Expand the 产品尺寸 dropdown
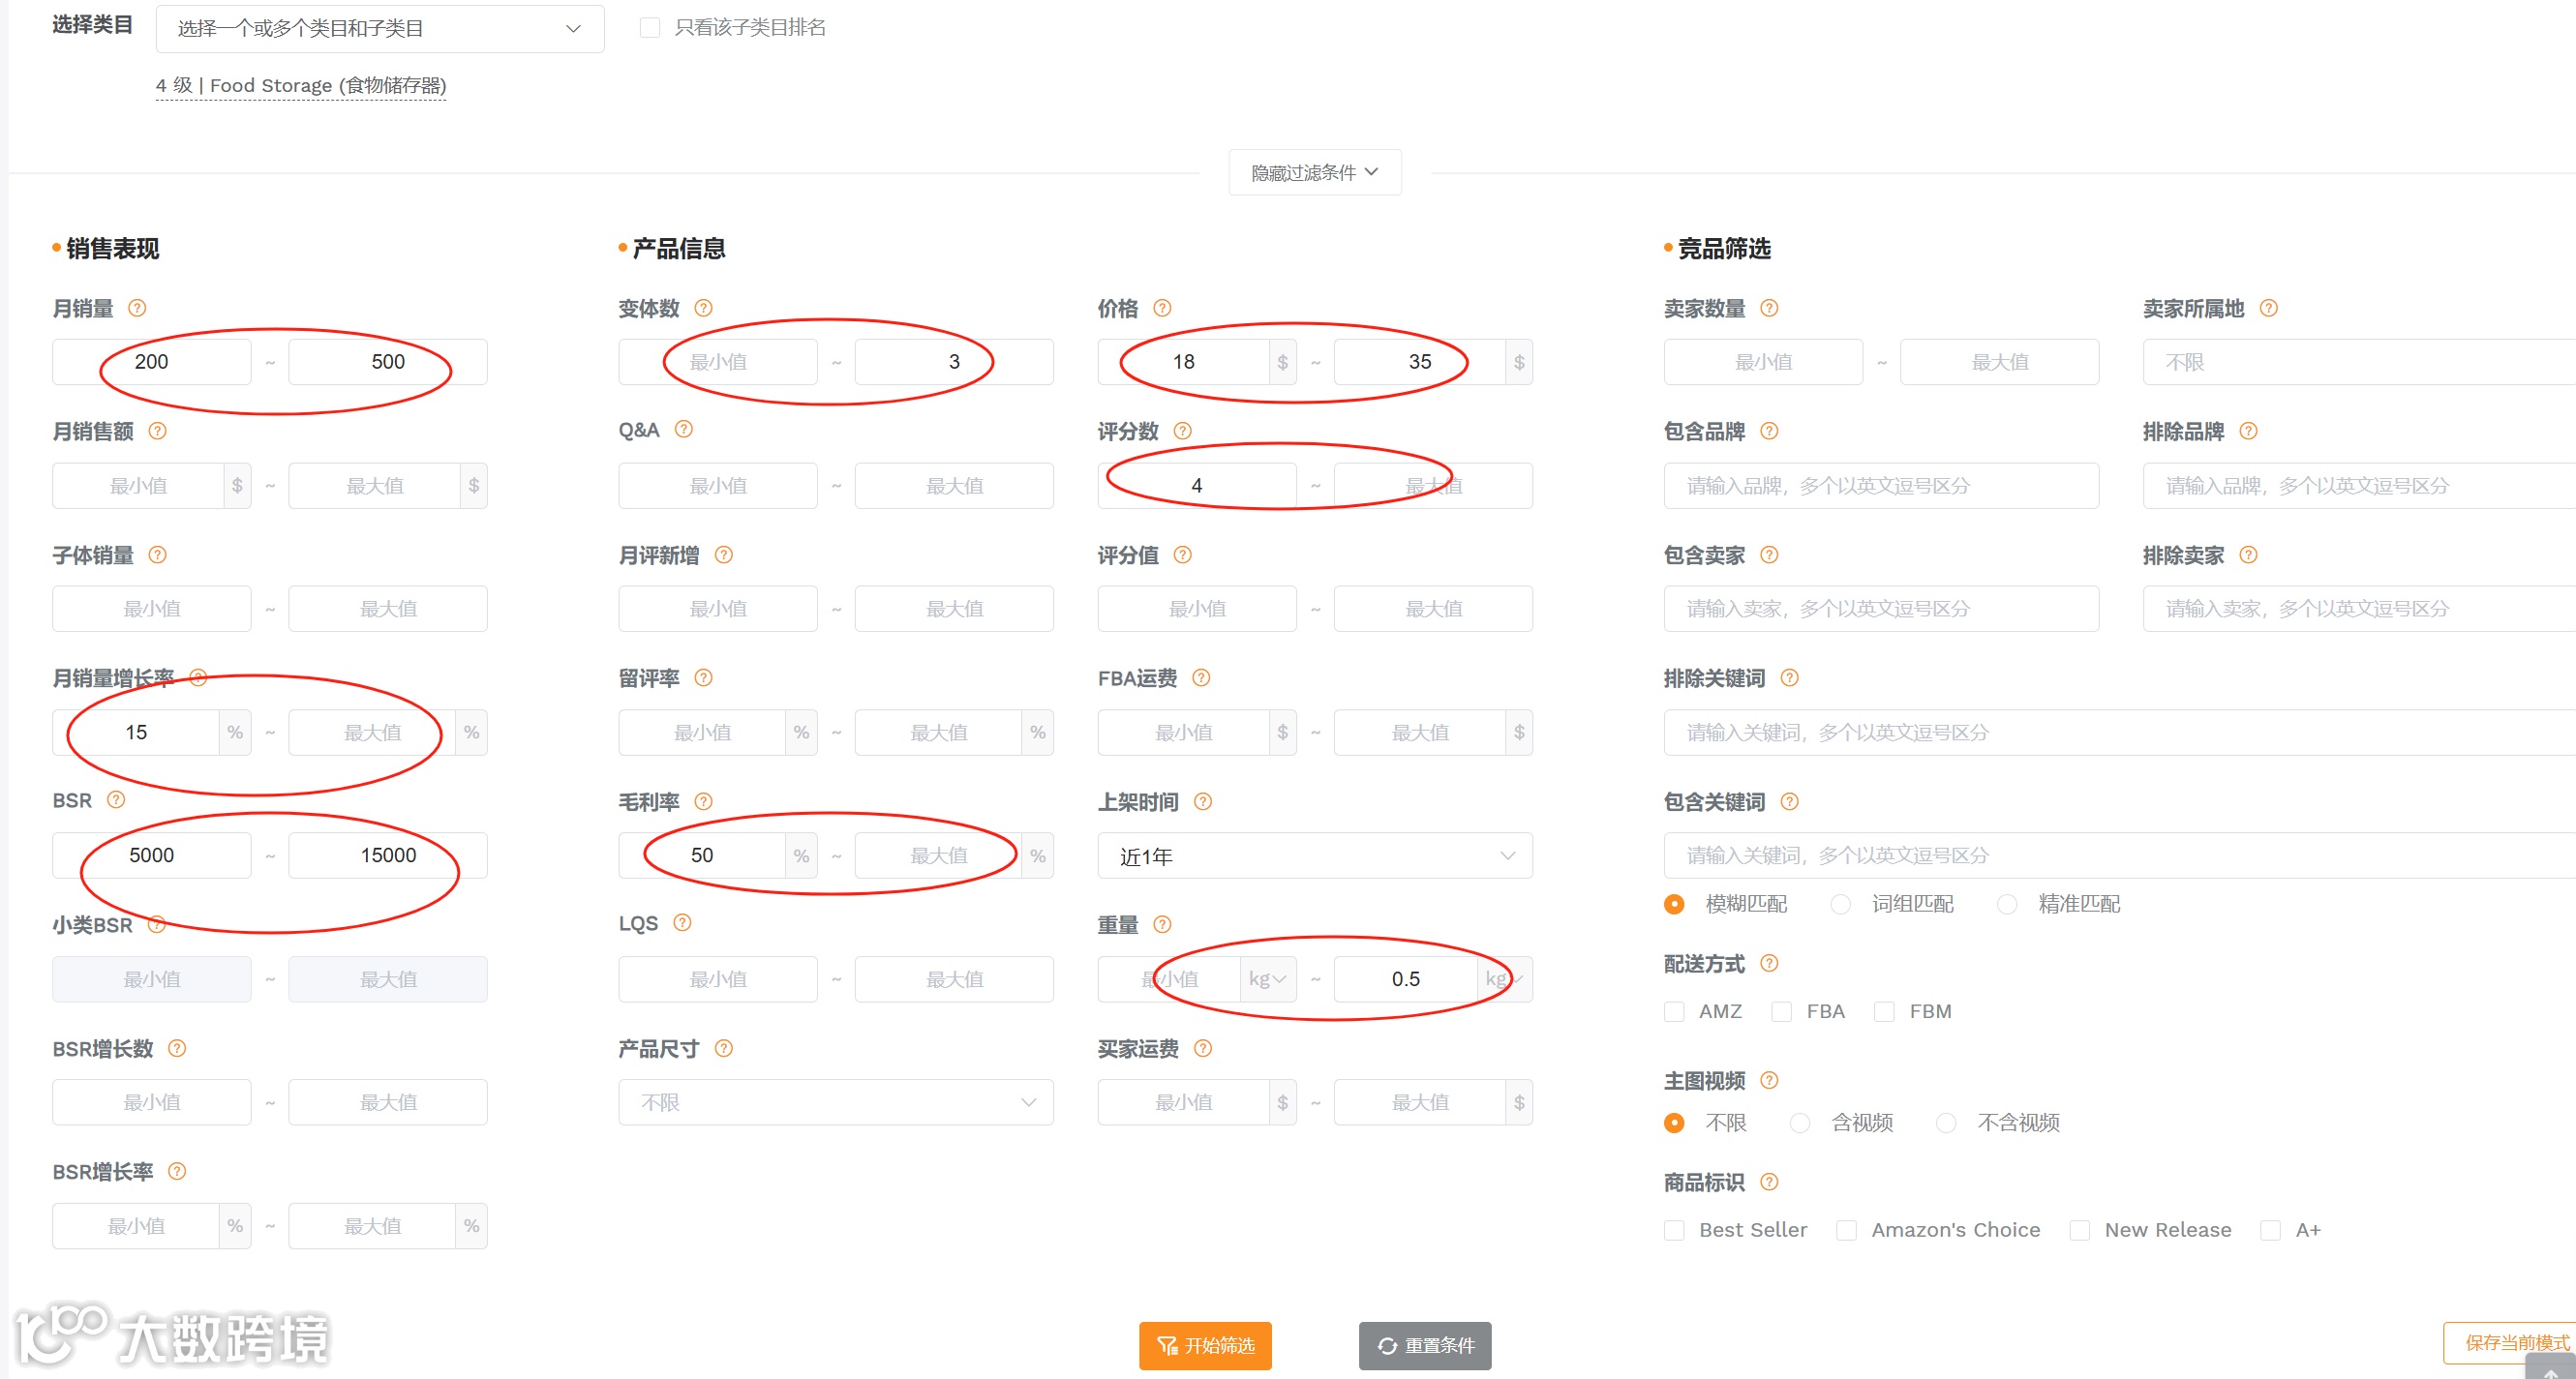 [x=835, y=1102]
